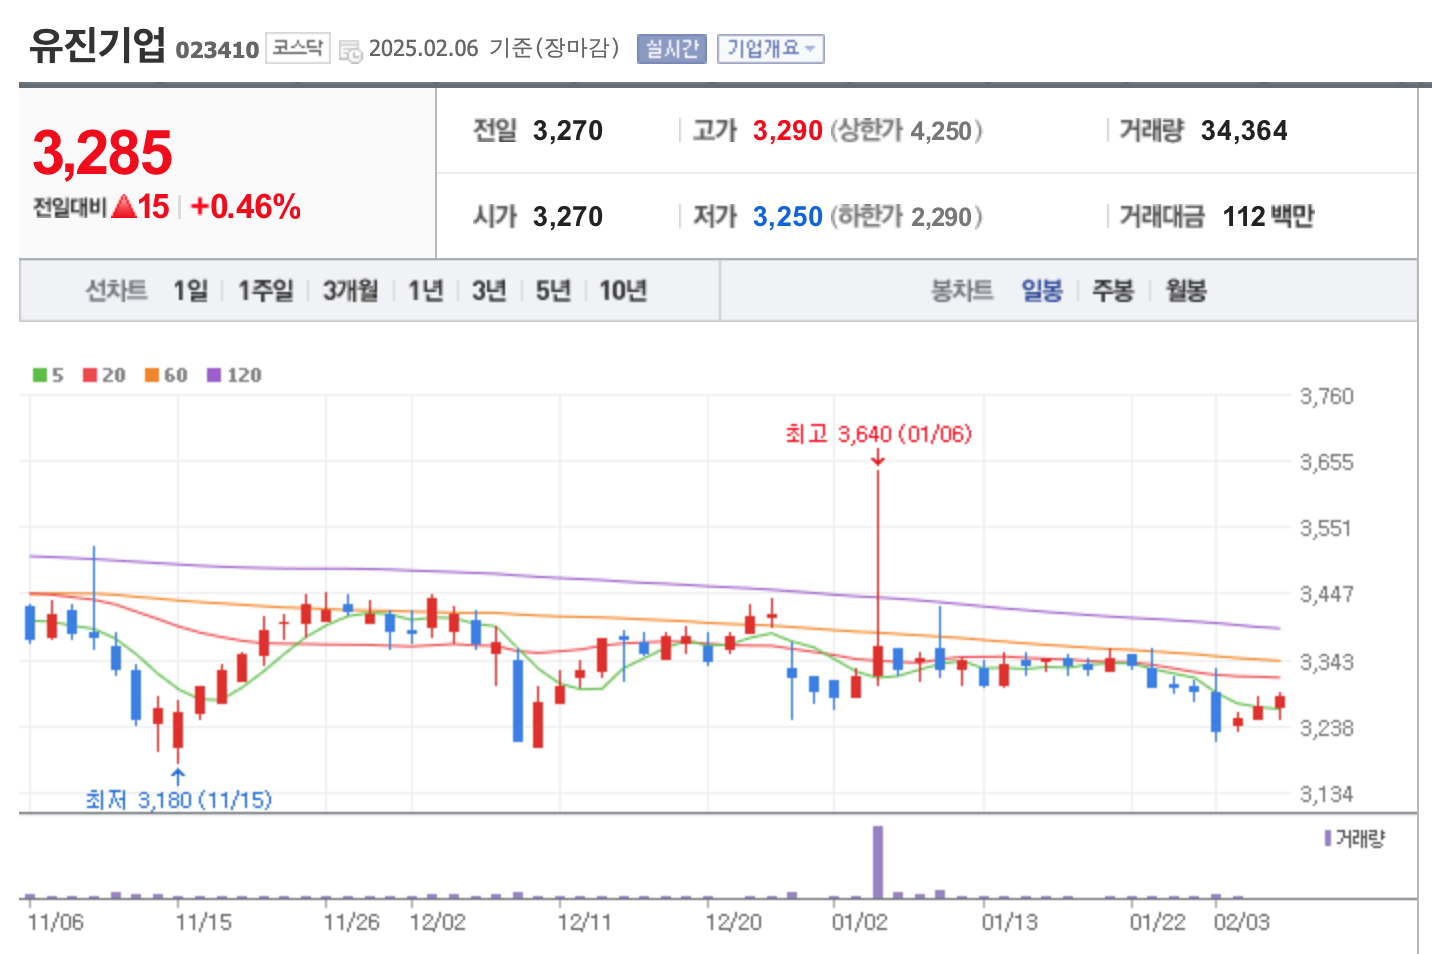This screenshot has width=1432, height=954.
Task: Select the 1주일 line chart tab
Action: [x=266, y=290]
